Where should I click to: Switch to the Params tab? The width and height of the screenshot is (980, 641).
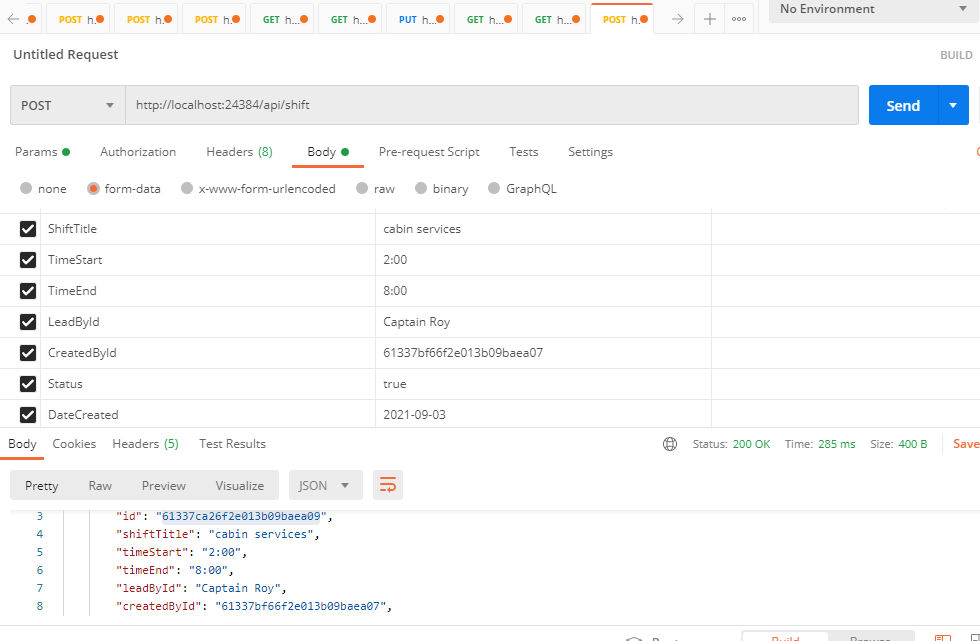[x=42, y=152]
